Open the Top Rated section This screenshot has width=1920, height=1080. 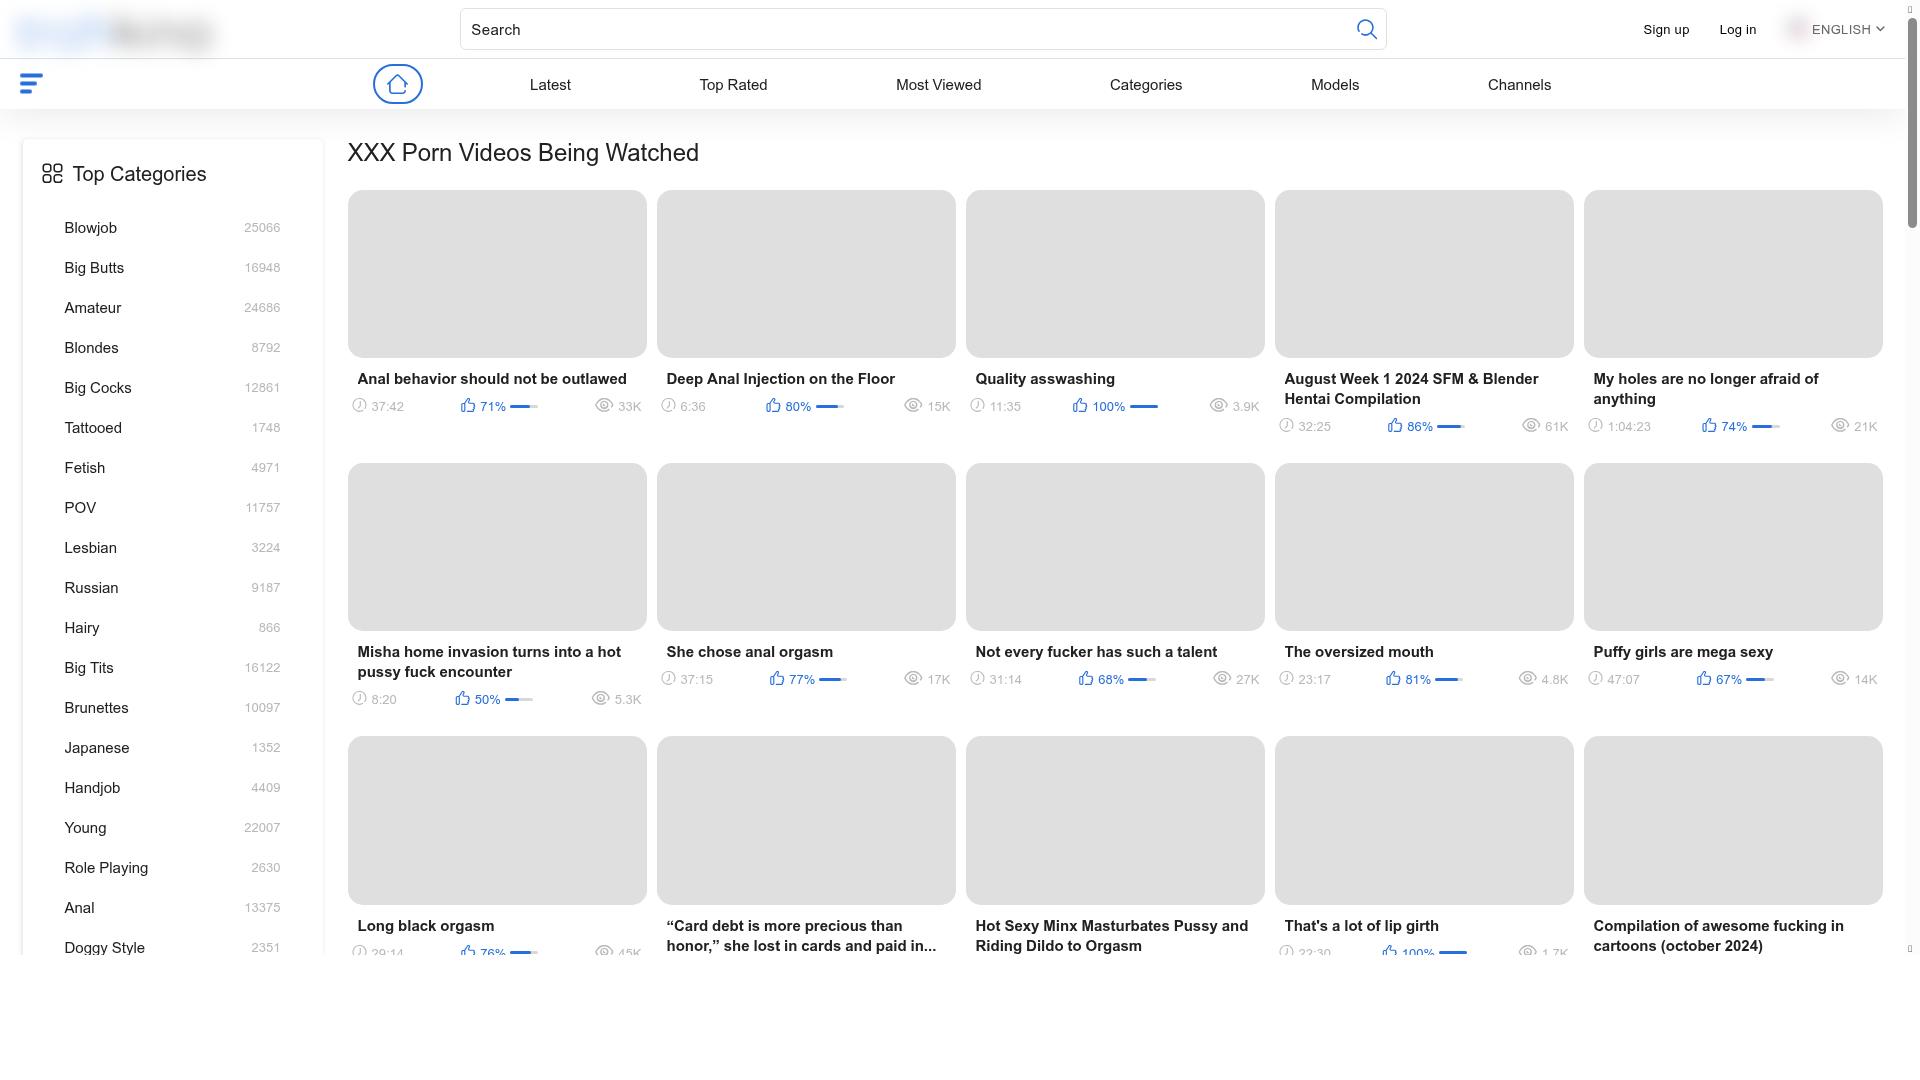733,85
